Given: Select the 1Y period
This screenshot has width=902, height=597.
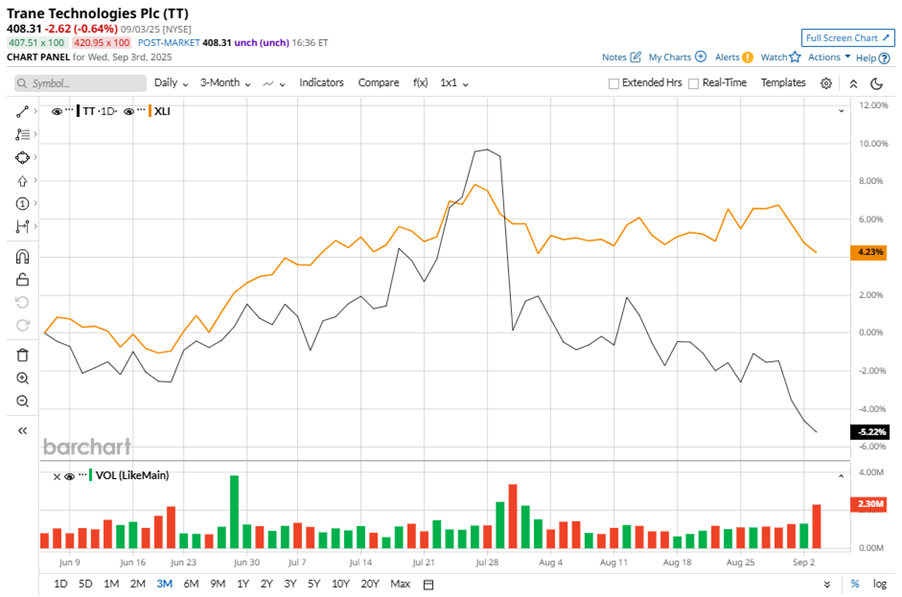Looking at the screenshot, I should [243, 584].
